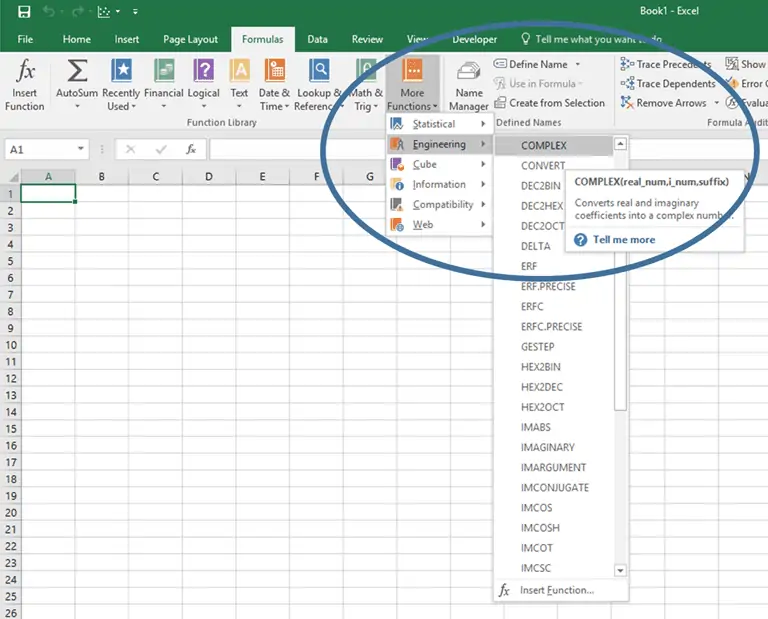Select the COMPLEX function

point(553,145)
